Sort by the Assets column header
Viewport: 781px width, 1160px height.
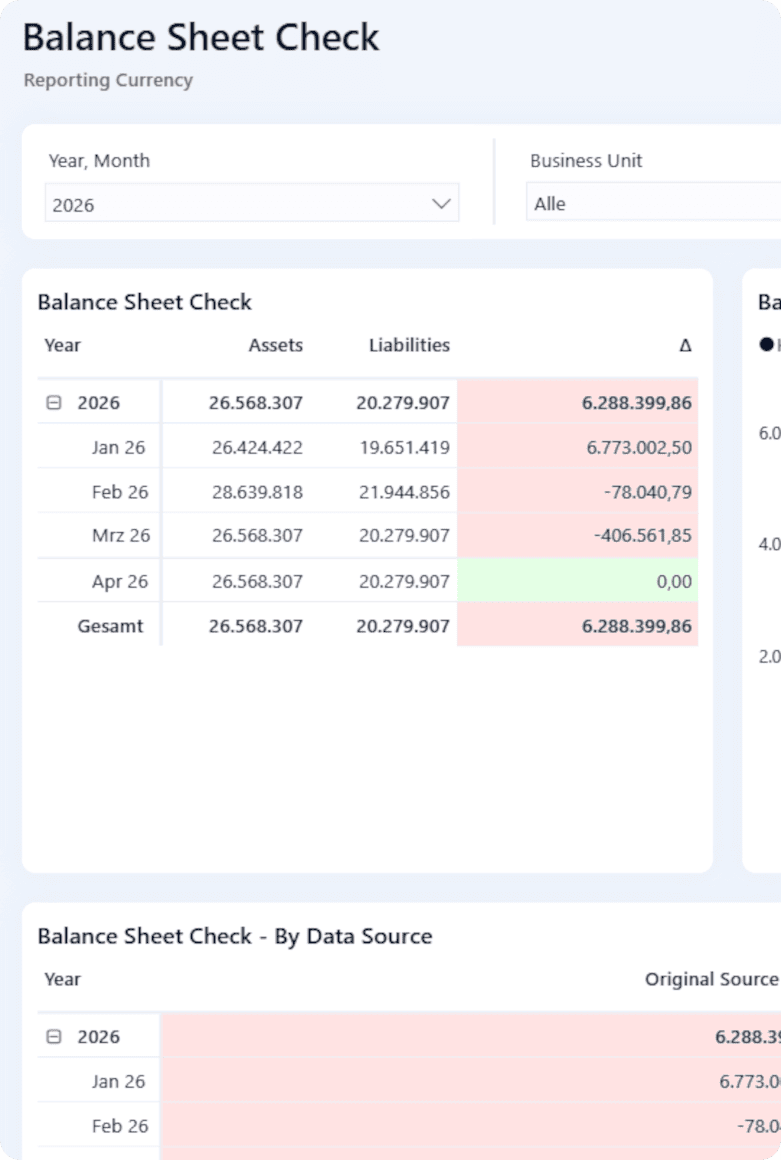coord(275,345)
